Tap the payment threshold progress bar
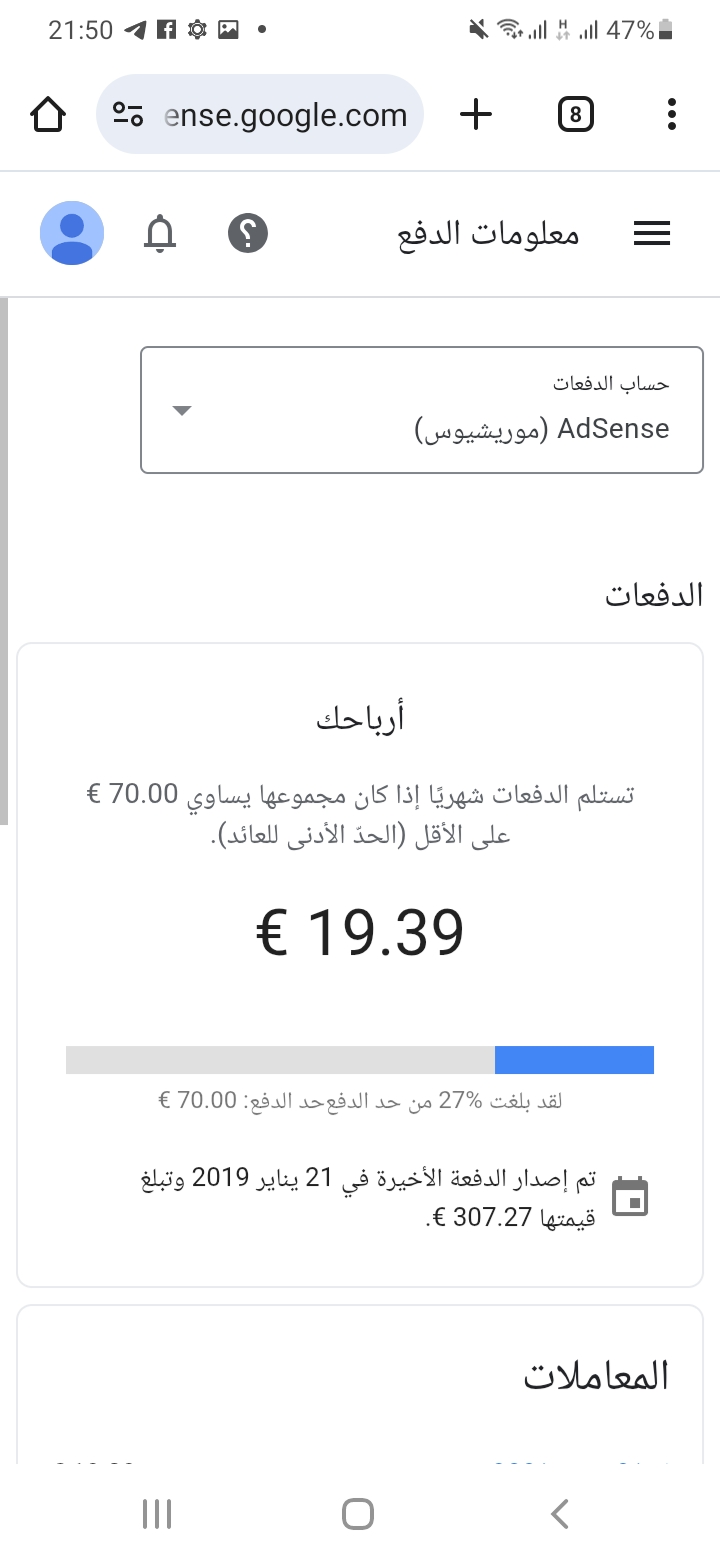The width and height of the screenshot is (720, 1560). click(x=360, y=1060)
